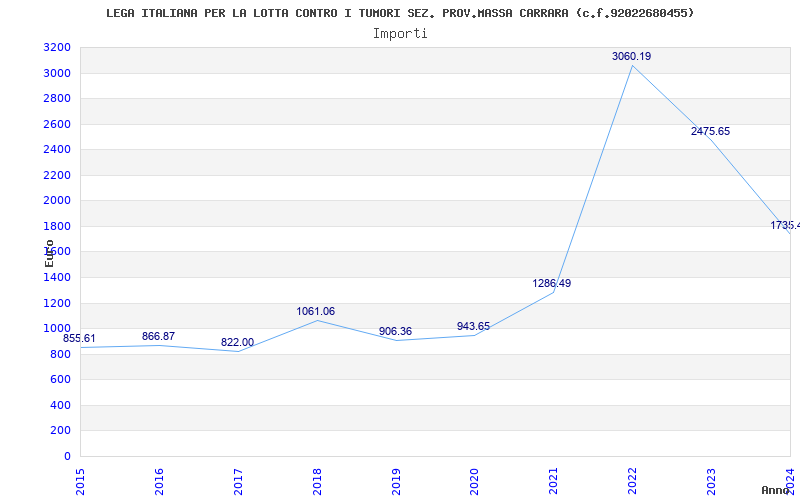Click the 2021 x-axis label
Screen dimensions: 800x500
pyautogui.click(x=554, y=482)
